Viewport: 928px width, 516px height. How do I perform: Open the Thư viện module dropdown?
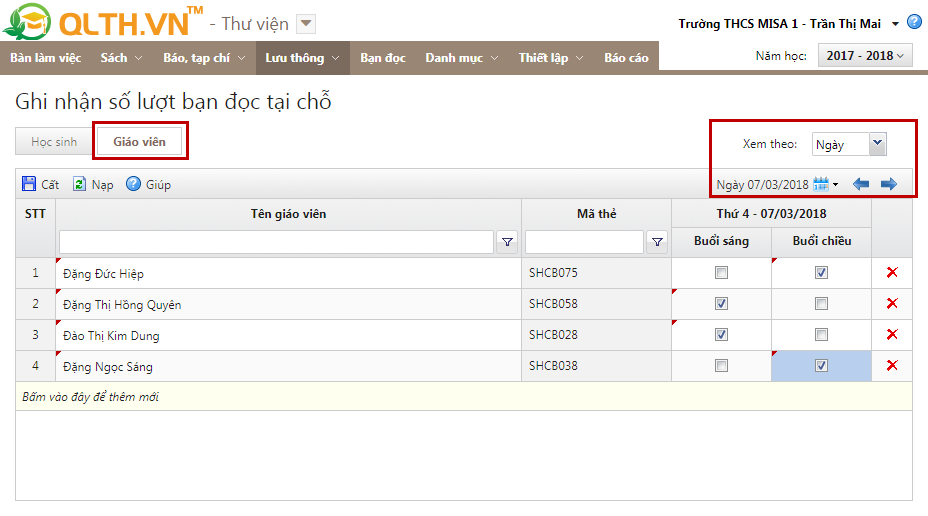pos(305,24)
